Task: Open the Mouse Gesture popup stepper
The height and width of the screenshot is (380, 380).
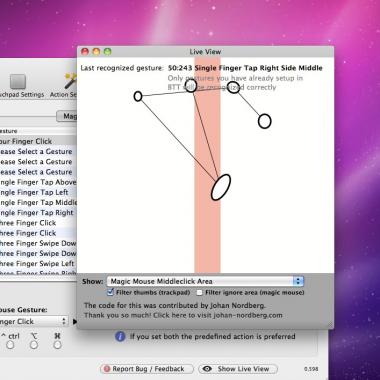Action: point(64,322)
